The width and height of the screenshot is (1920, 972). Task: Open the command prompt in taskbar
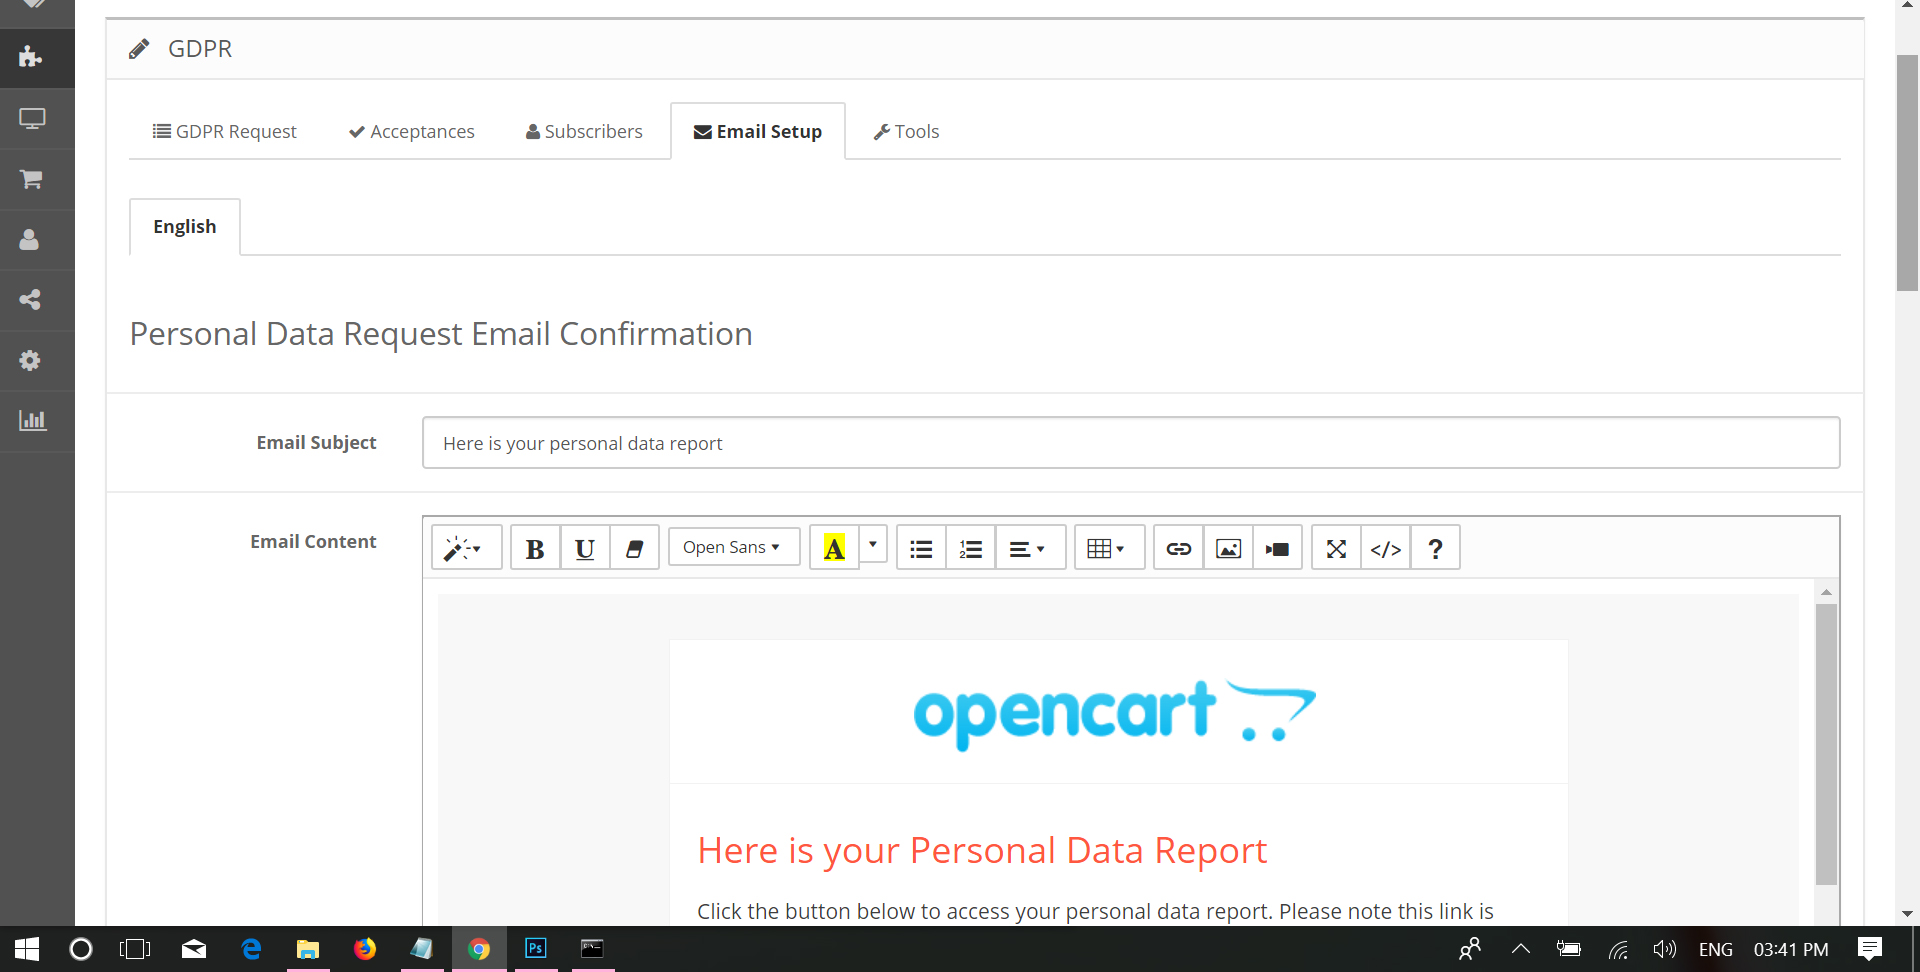593,949
